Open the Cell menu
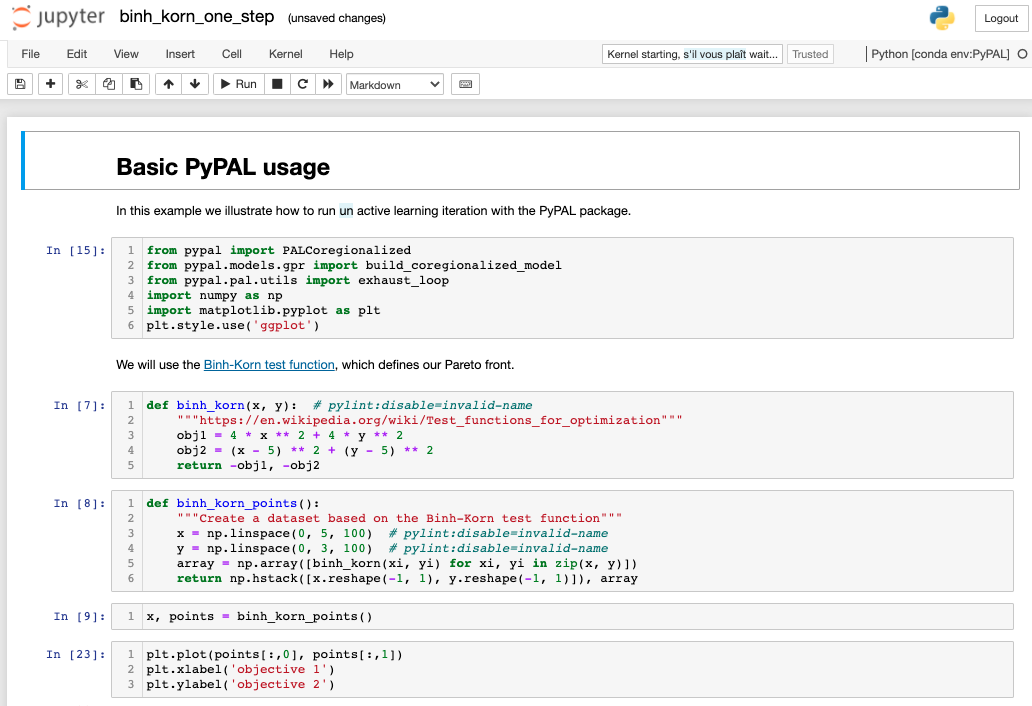1032x706 pixels. (x=232, y=54)
